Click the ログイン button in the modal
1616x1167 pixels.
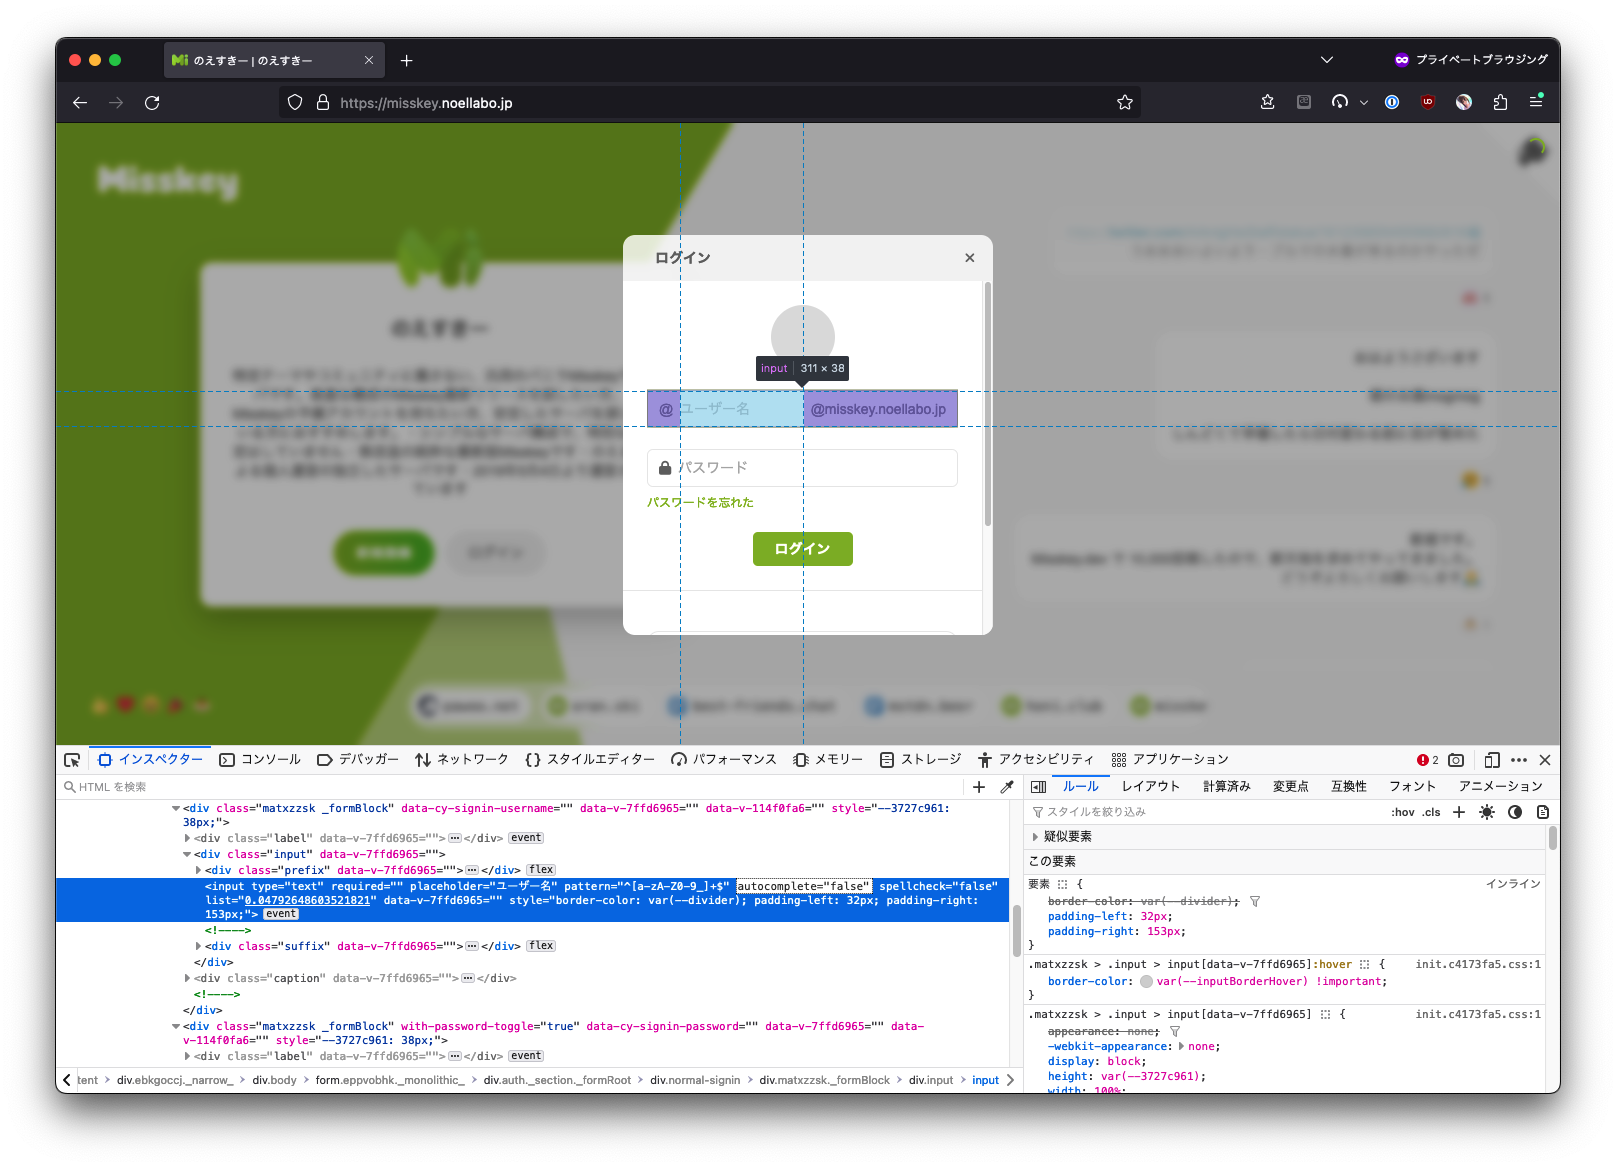[x=802, y=548]
